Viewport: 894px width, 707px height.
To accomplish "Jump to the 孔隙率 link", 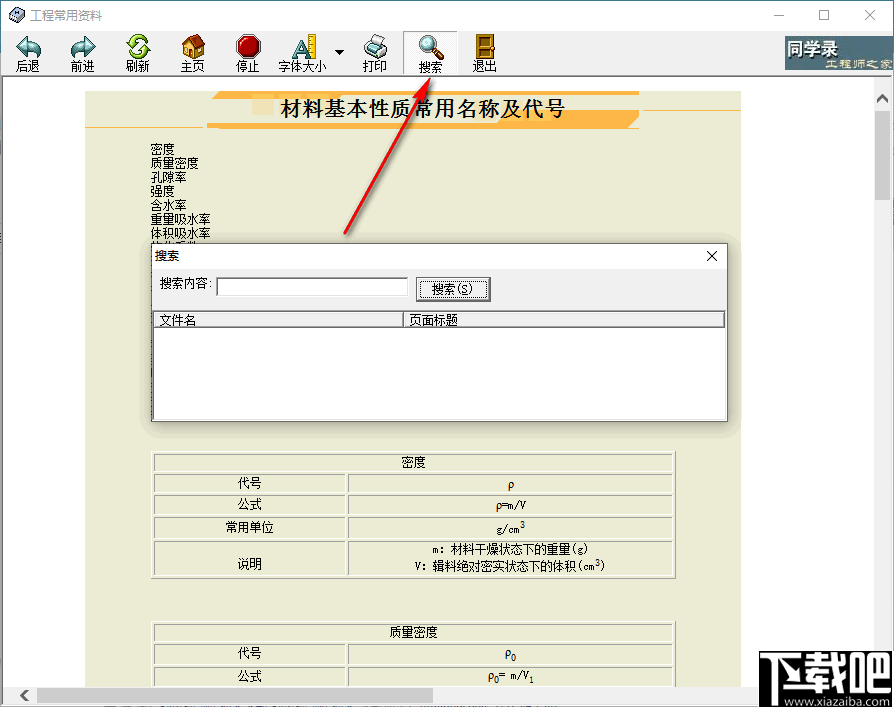I will pos(168,177).
